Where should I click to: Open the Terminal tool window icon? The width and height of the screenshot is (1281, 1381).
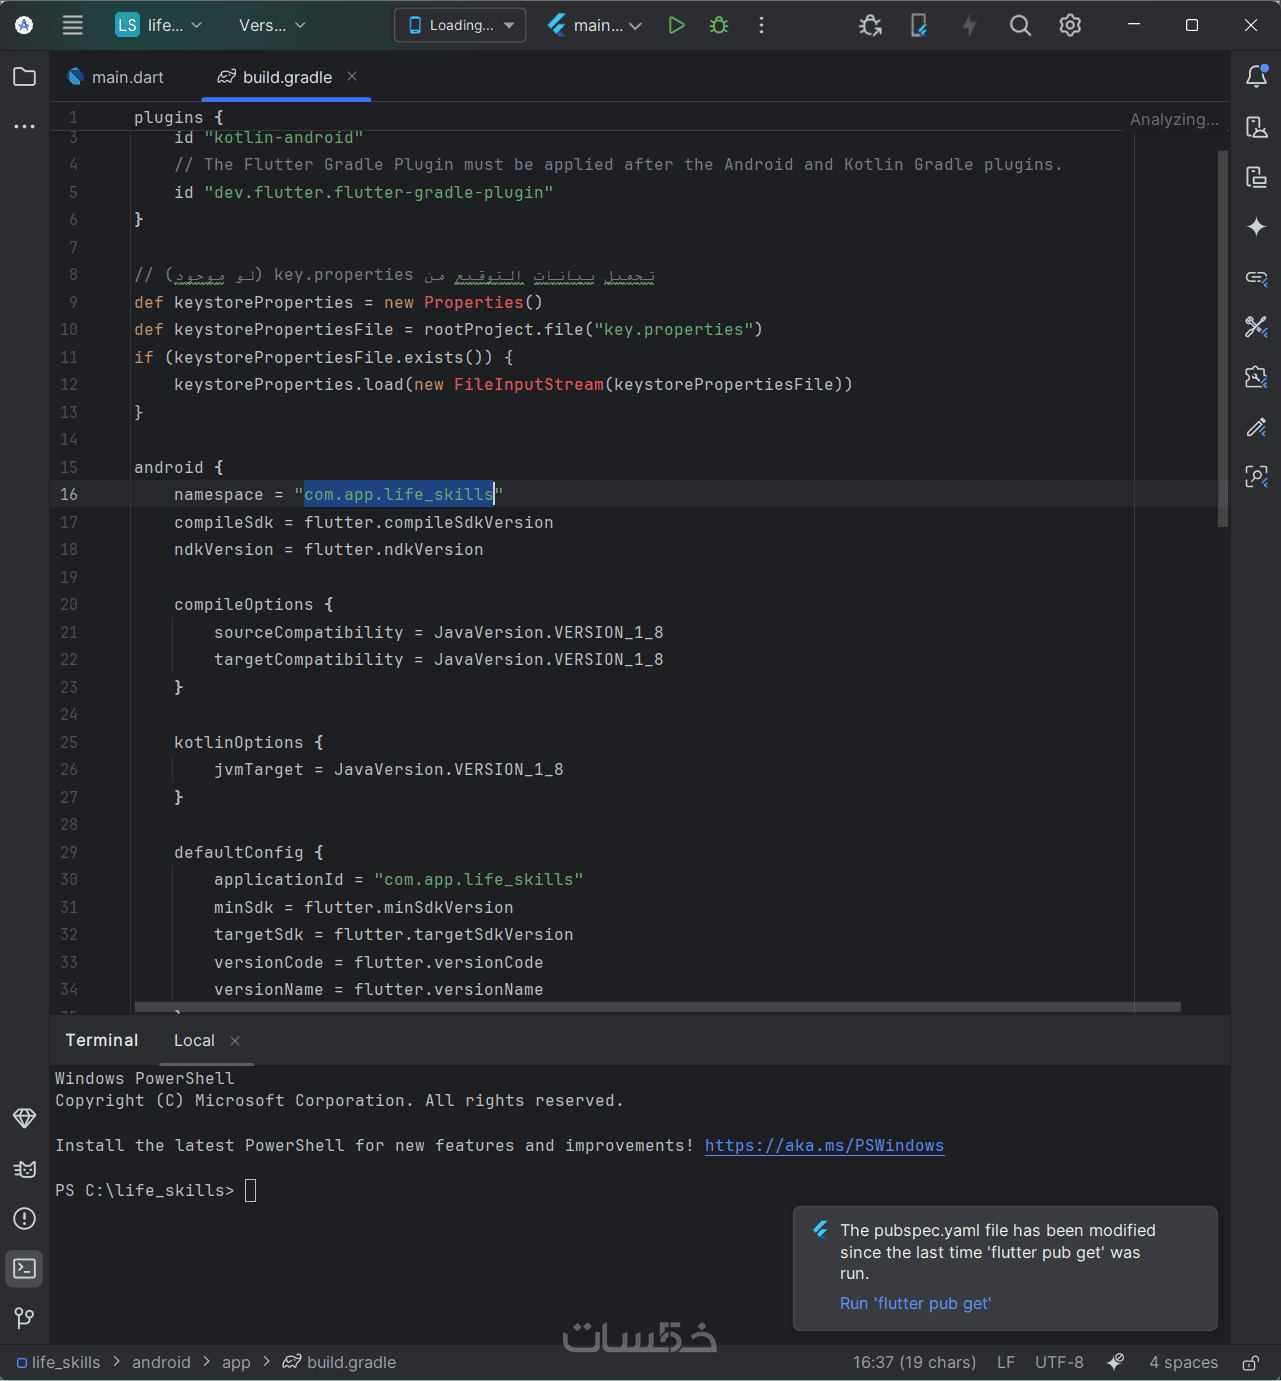[25, 1268]
